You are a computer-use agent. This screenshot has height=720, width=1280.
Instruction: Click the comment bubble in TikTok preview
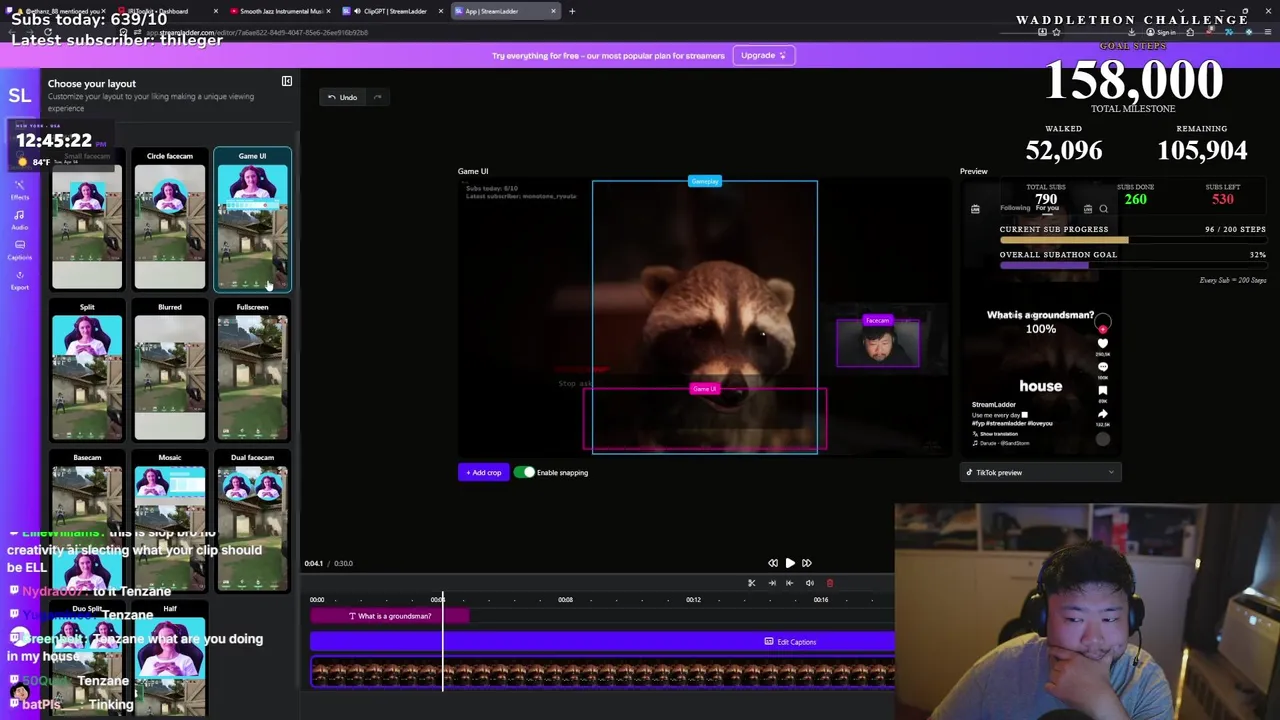pyautogui.click(x=1103, y=367)
